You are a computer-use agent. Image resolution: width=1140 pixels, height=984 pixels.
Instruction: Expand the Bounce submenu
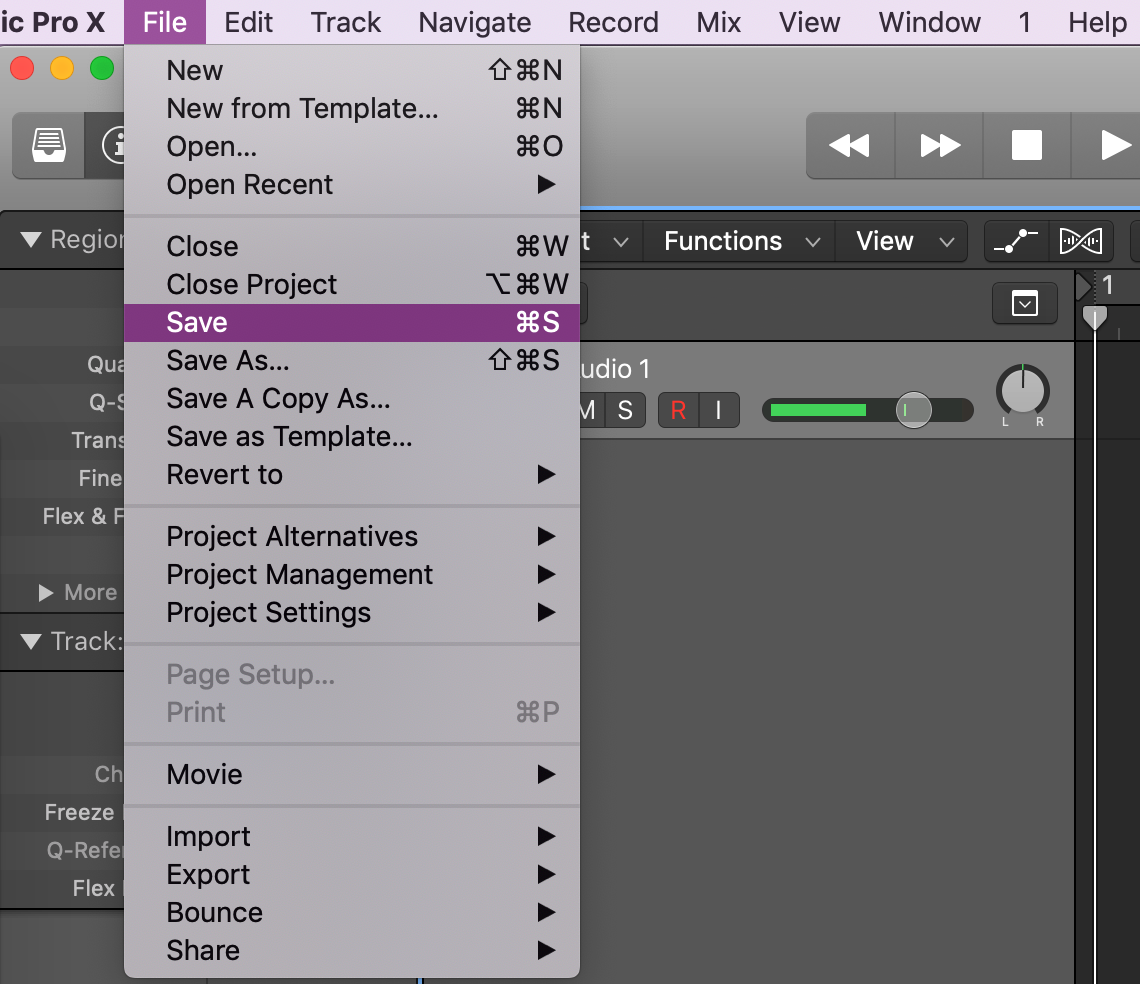pos(352,913)
